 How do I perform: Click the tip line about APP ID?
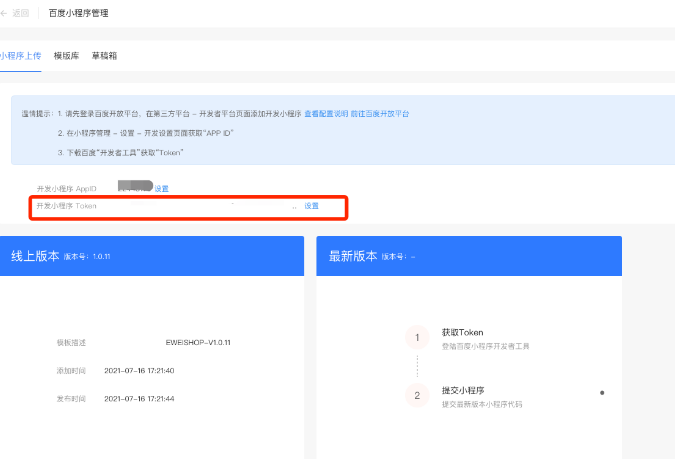point(146,133)
